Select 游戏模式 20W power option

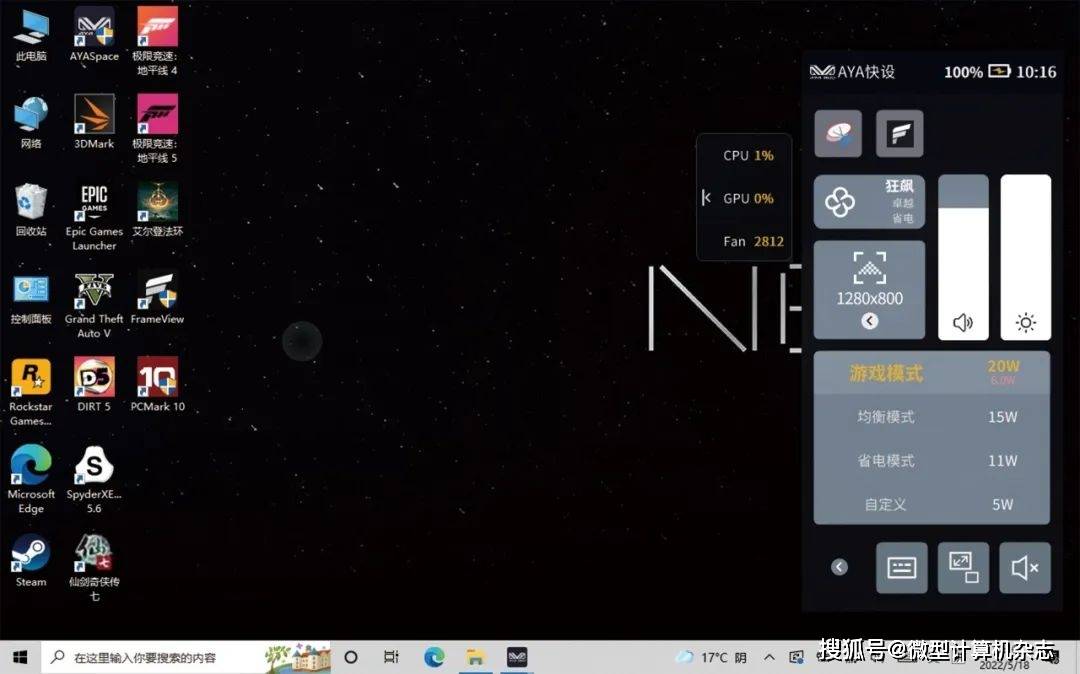click(x=931, y=373)
